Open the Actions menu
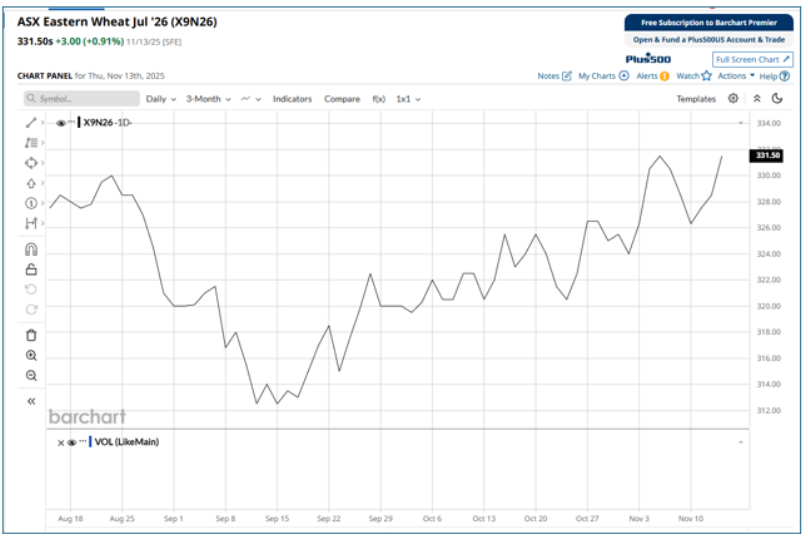The height and width of the screenshot is (540, 808). point(735,76)
